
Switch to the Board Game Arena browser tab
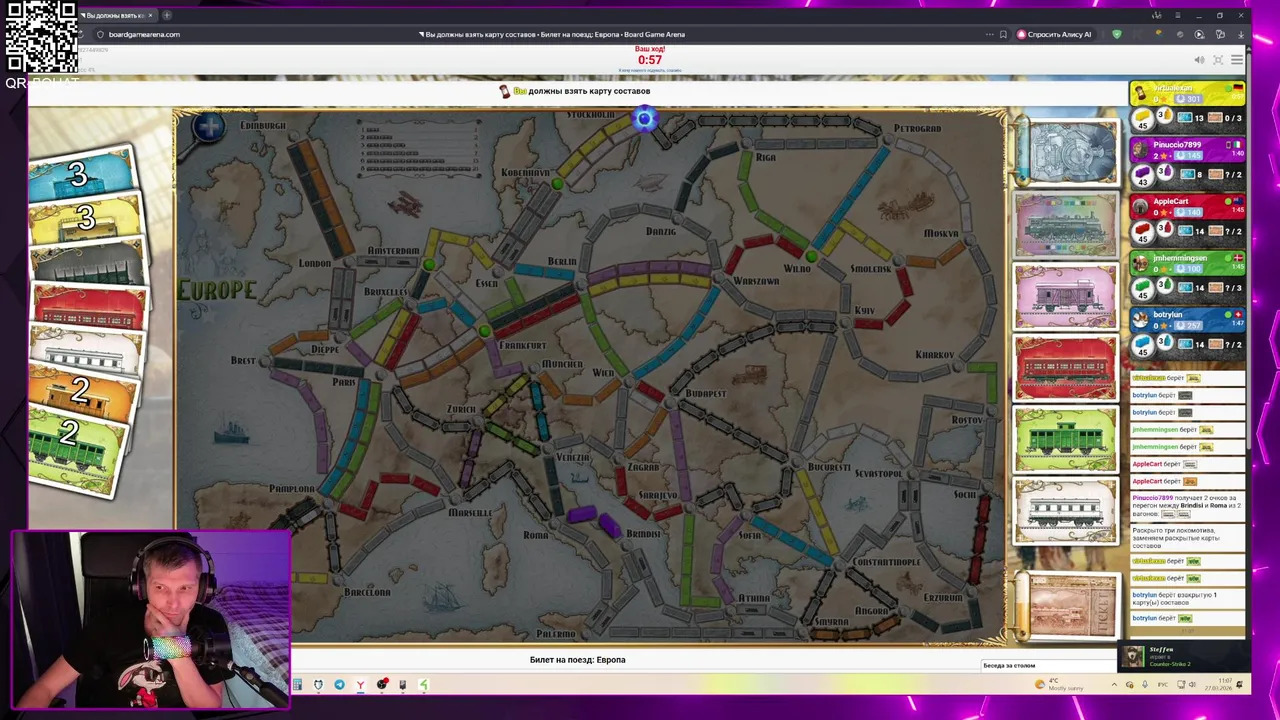(113, 15)
